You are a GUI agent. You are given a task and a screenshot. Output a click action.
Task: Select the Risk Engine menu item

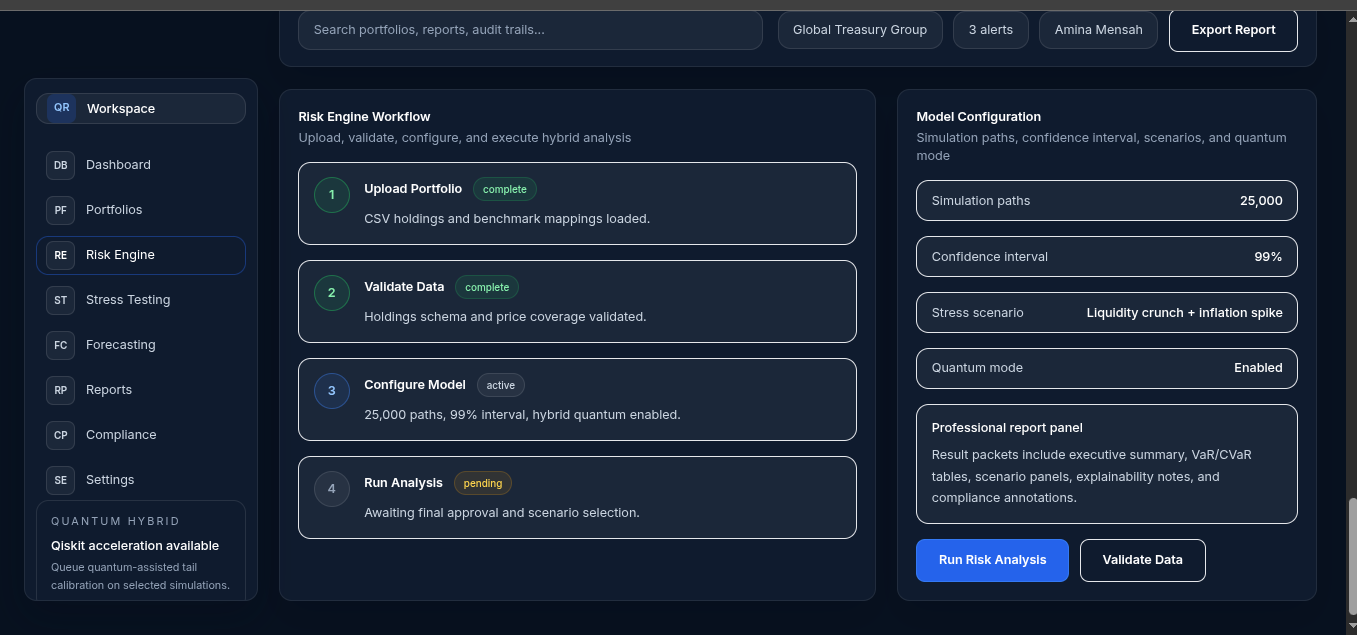pyautogui.click(x=141, y=255)
